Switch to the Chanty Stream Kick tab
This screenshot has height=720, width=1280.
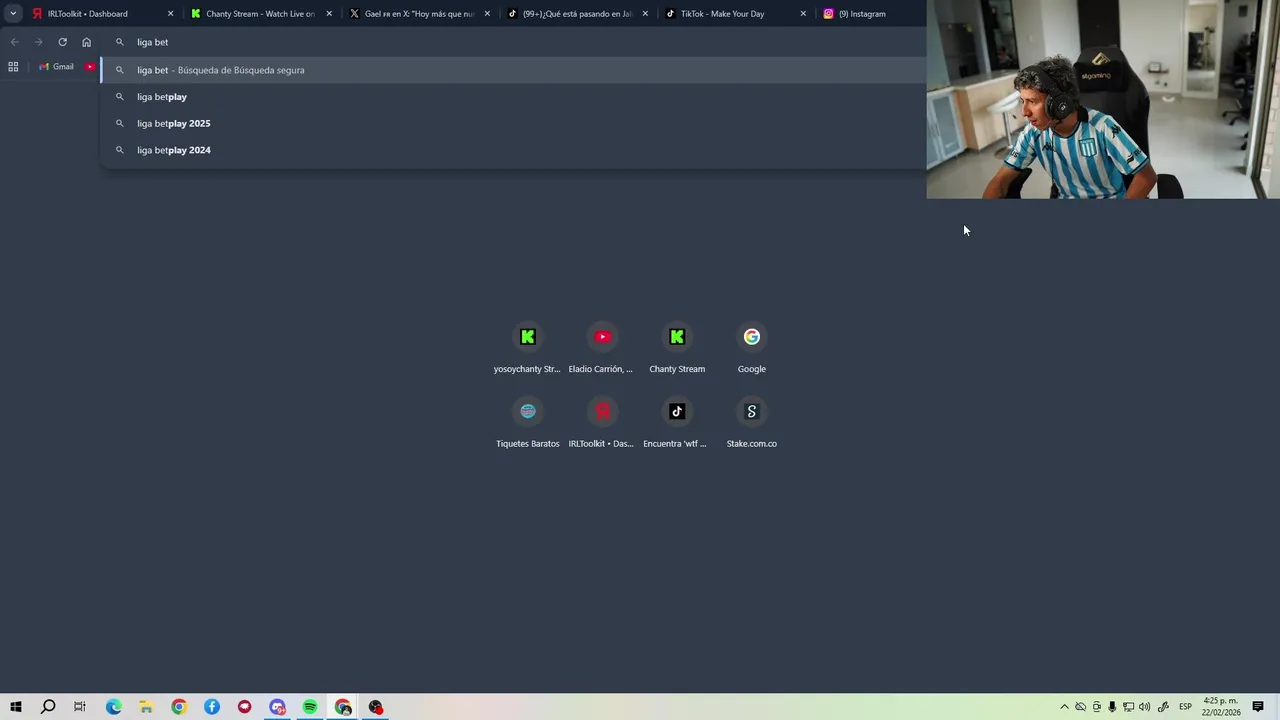pyautogui.click(x=261, y=14)
